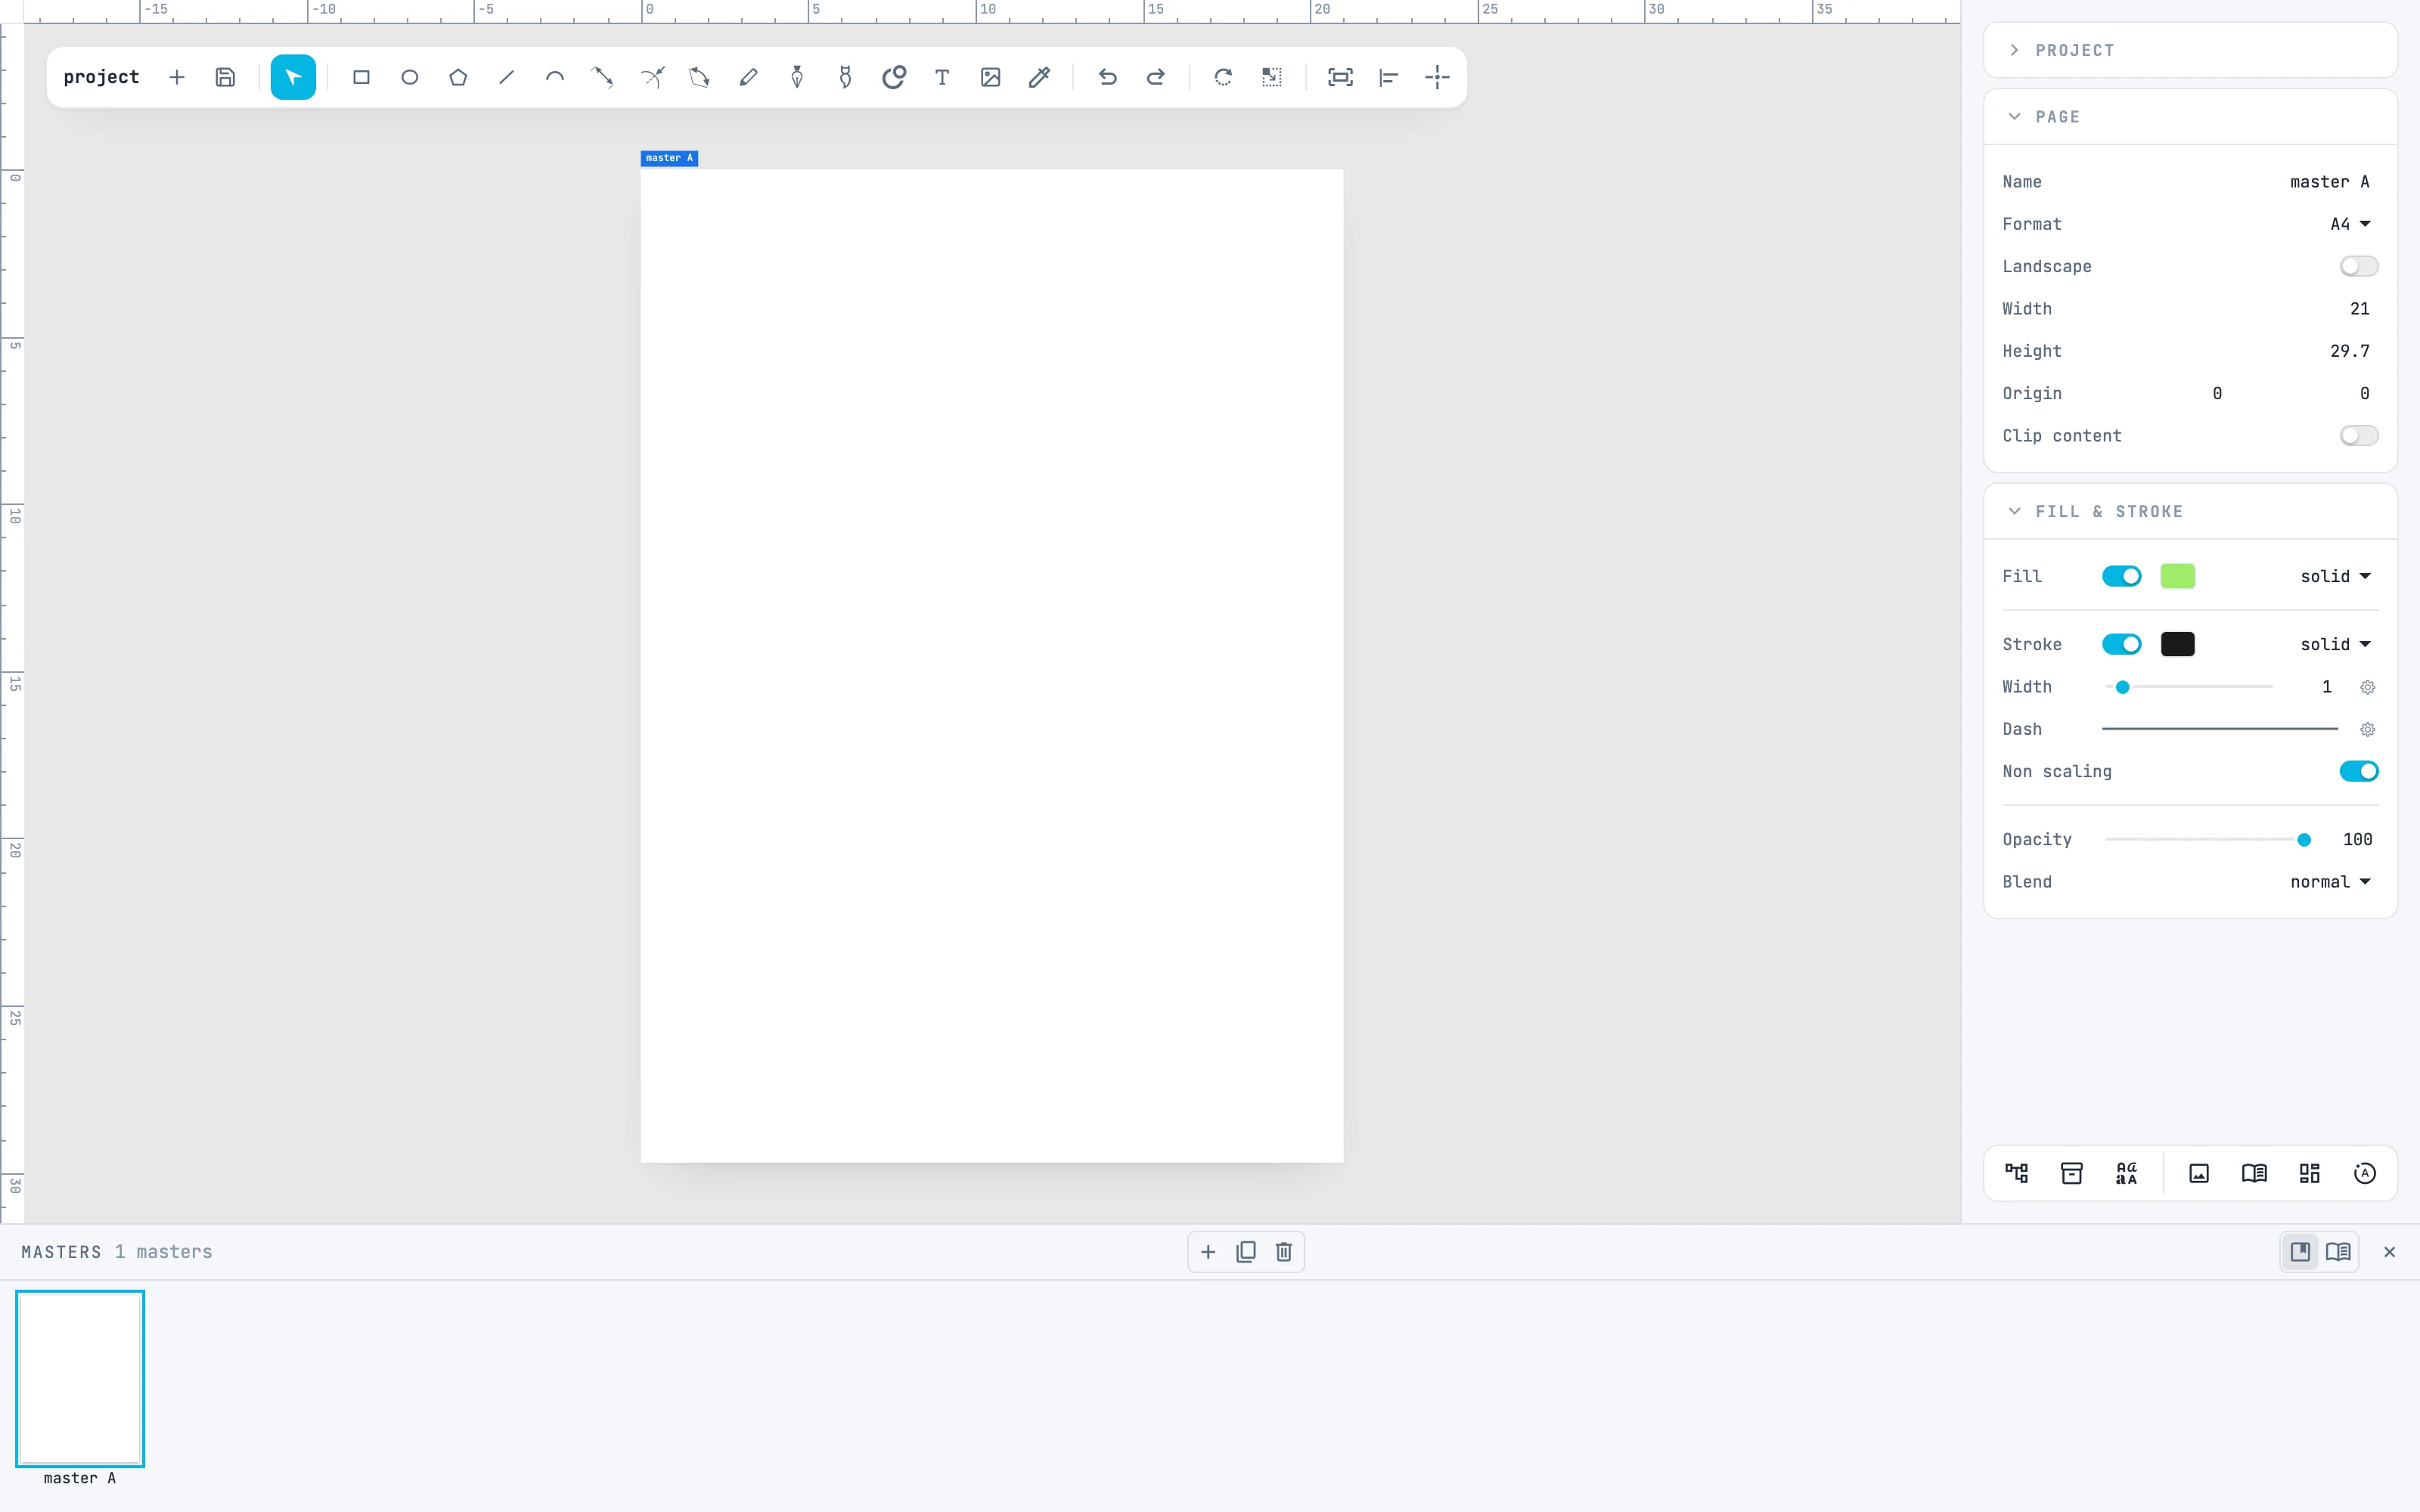The height and width of the screenshot is (1512, 2420).
Task: Select the Arc tool
Action: (555, 77)
